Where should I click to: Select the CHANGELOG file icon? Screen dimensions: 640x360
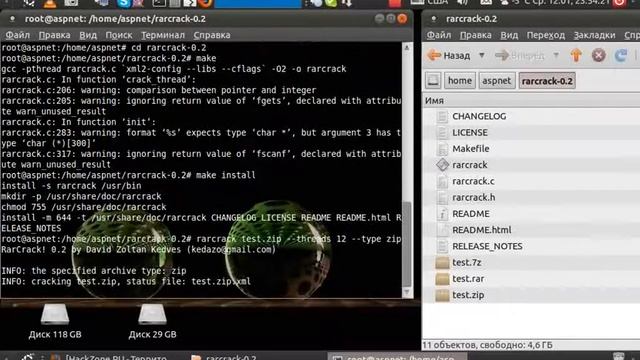(442, 116)
